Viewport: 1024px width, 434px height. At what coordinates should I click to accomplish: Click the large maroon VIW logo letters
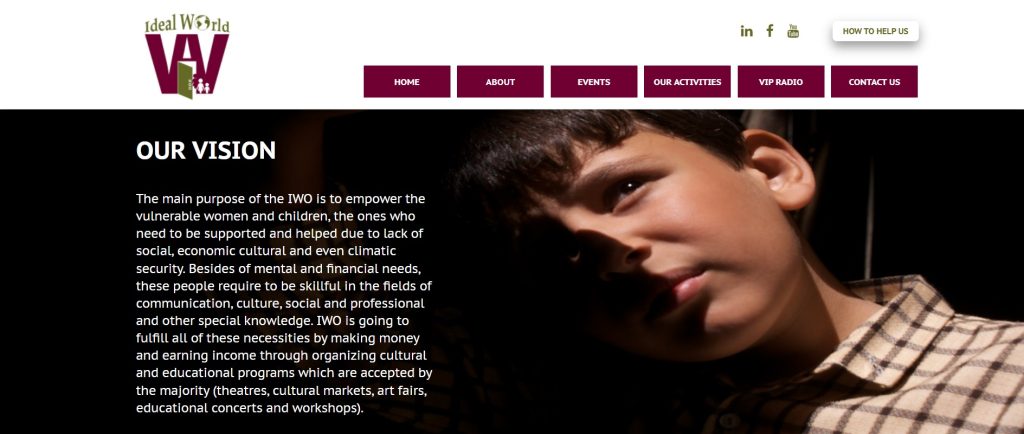[x=187, y=65]
